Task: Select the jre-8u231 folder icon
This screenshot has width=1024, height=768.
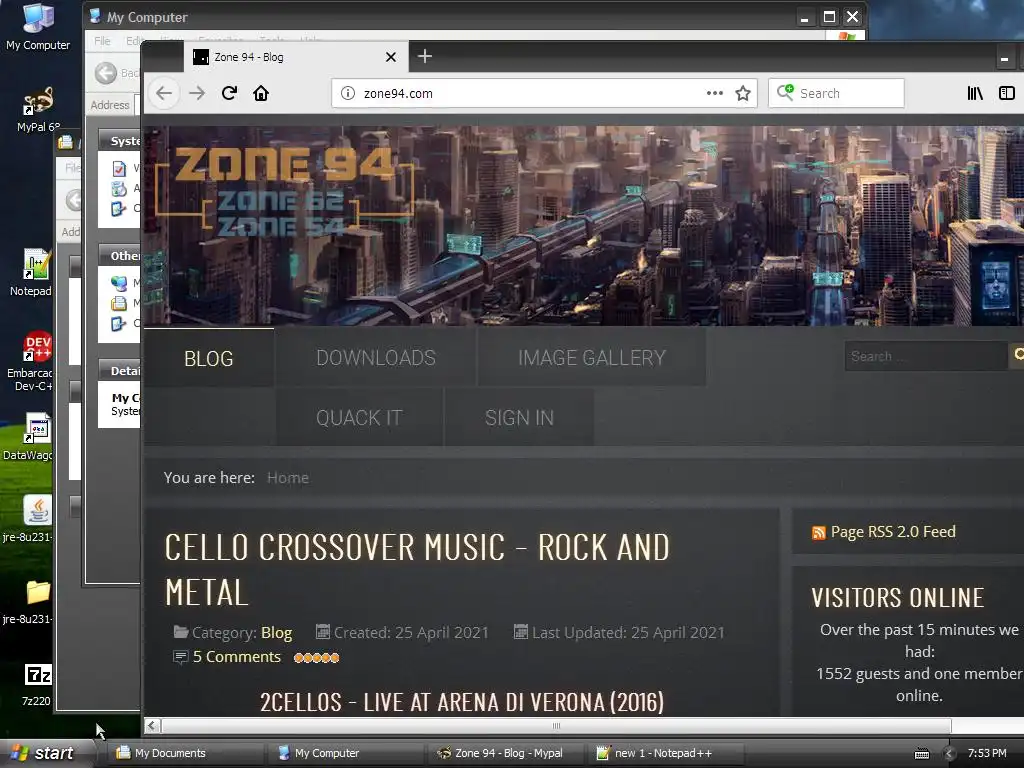Action: [x=31, y=602]
